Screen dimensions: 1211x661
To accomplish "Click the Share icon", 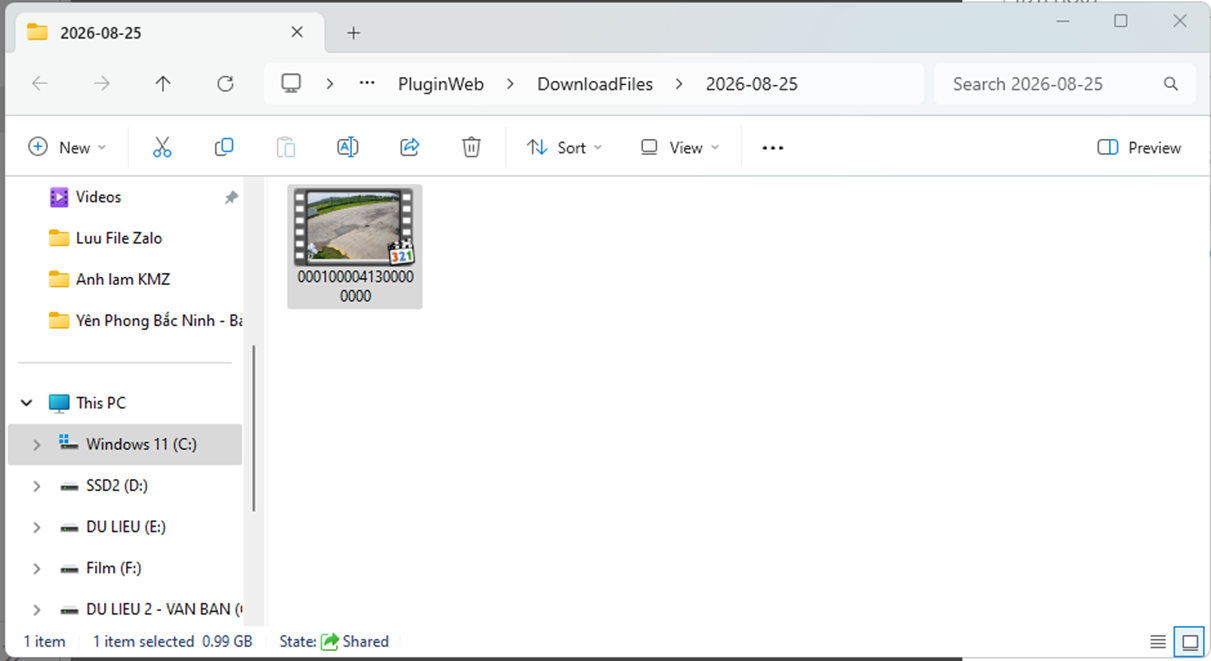I will click(x=409, y=148).
